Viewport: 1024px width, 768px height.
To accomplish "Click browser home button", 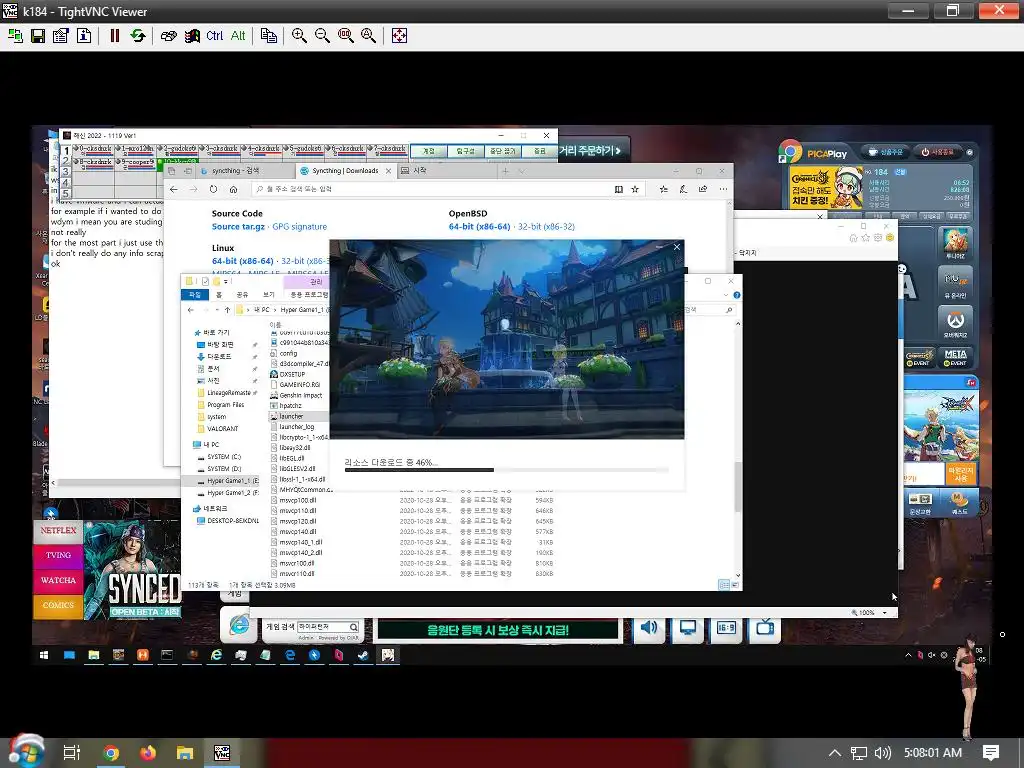I will [x=233, y=189].
